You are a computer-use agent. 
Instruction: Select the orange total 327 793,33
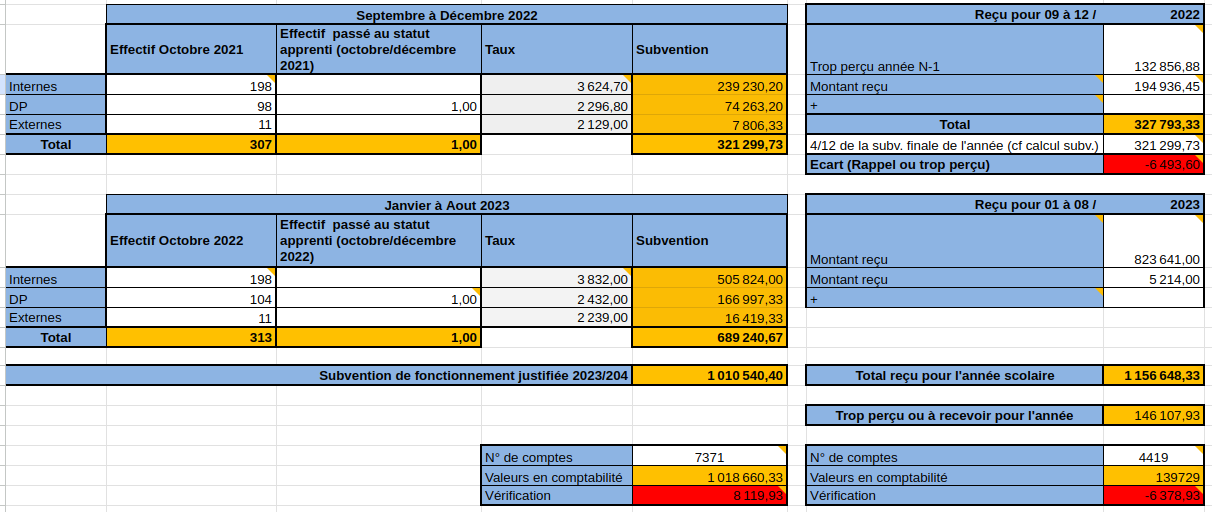[1153, 124]
